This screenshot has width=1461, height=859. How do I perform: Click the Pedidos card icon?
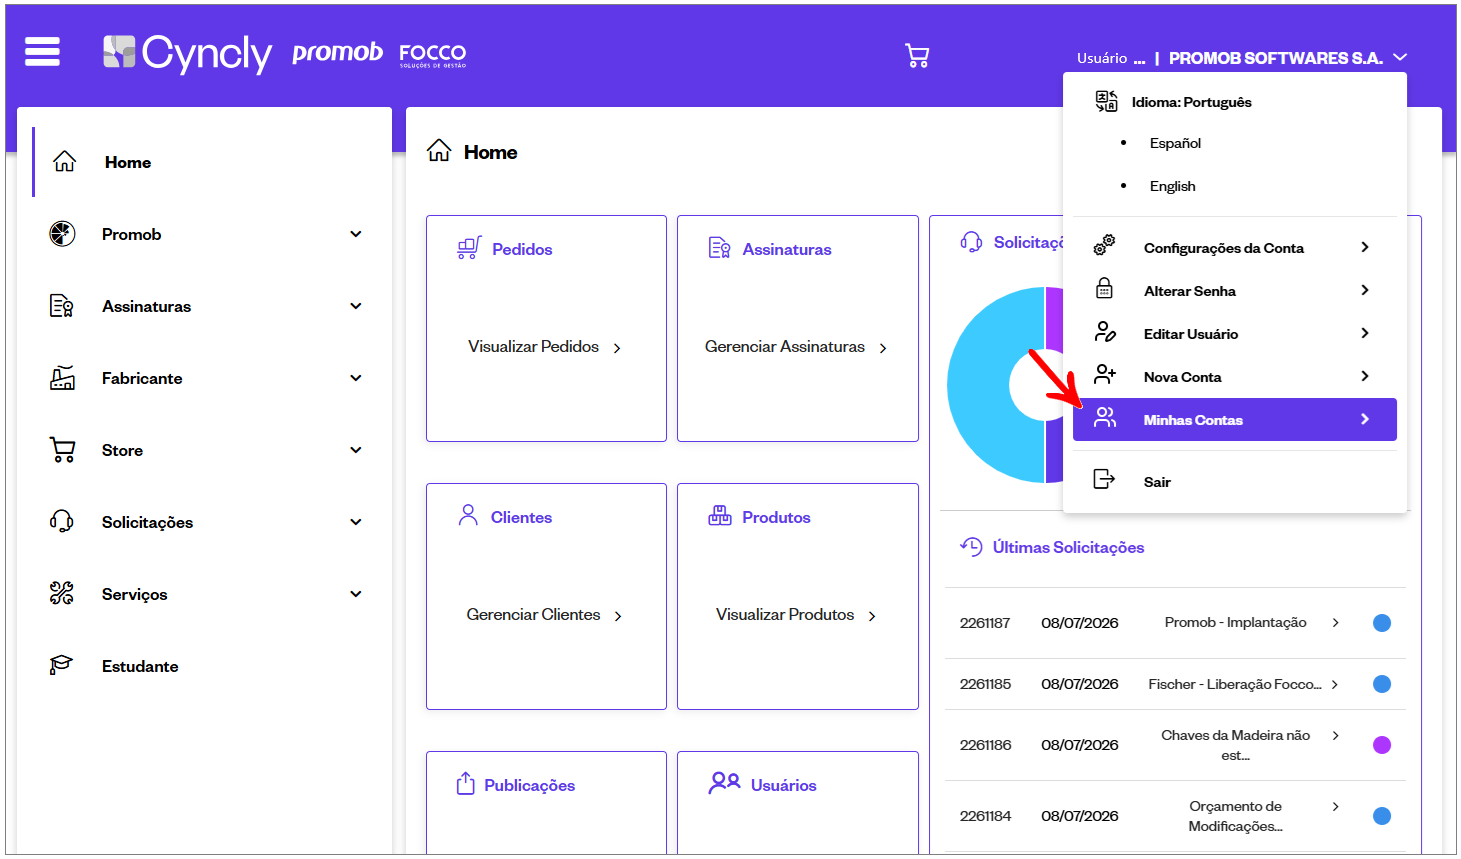point(469,248)
